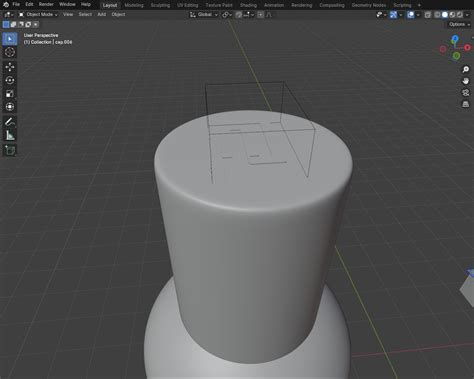Open the viewport shading options dropdown
This screenshot has width=474, height=379.
coord(467,15)
